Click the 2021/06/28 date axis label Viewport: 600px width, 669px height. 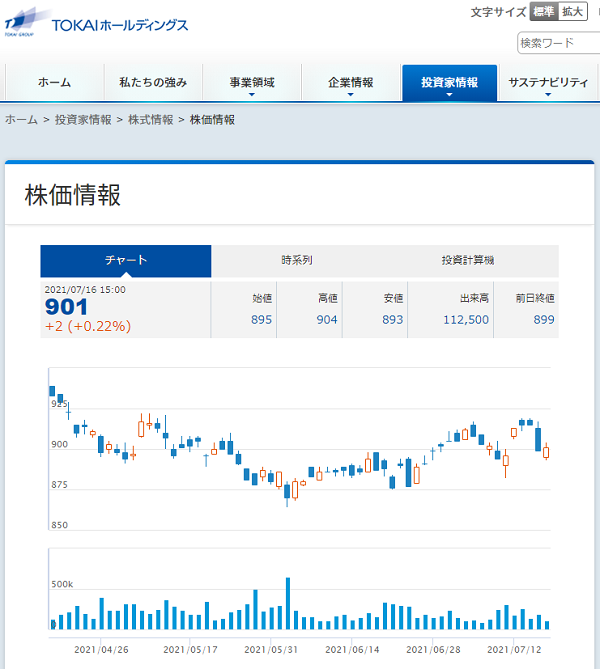[x=433, y=650]
